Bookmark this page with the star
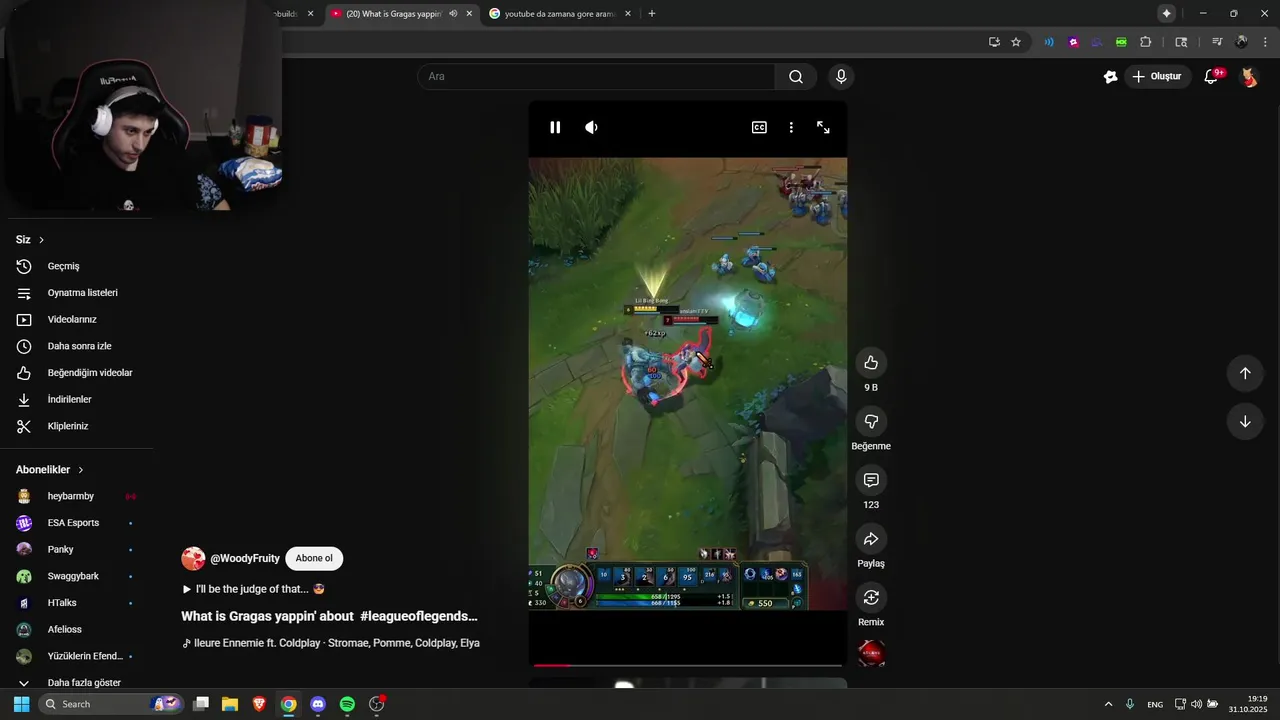The width and height of the screenshot is (1280, 720). point(1016,42)
